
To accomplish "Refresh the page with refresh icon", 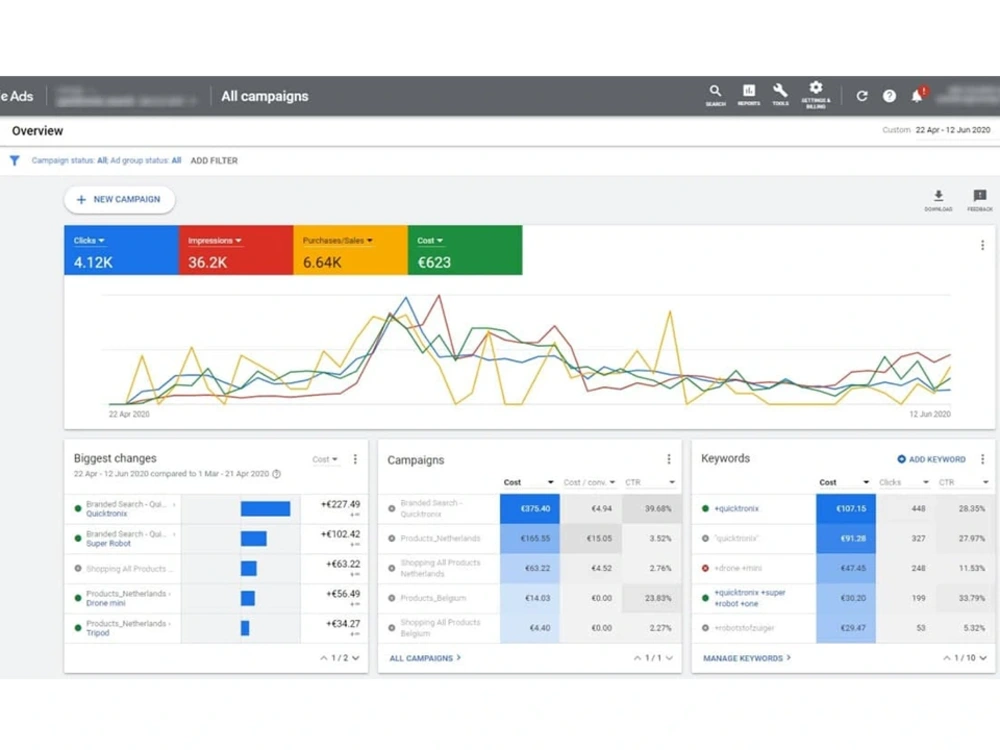I will click(862, 96).
